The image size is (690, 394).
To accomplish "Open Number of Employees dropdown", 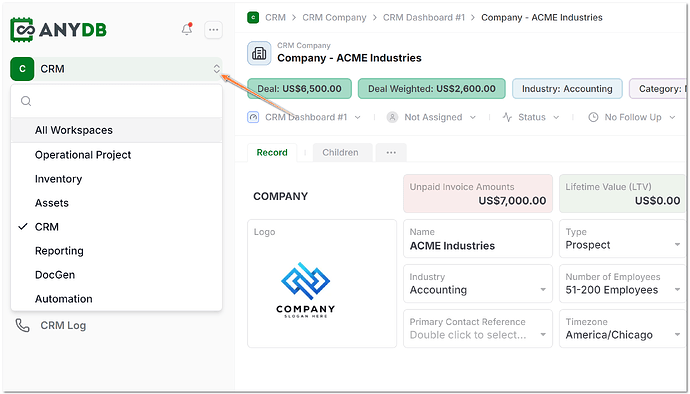I will [x=677, y=290].
